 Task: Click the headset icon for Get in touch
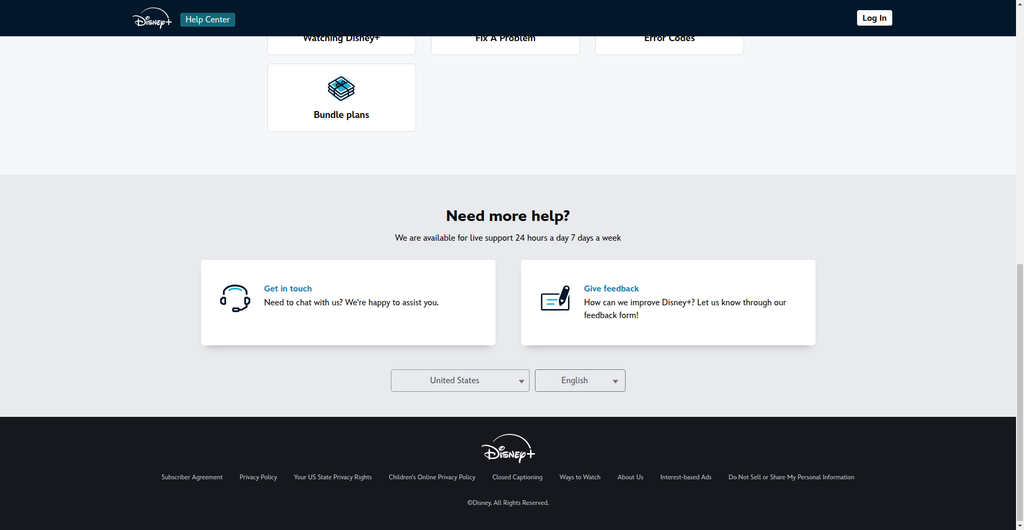point(235,298)
